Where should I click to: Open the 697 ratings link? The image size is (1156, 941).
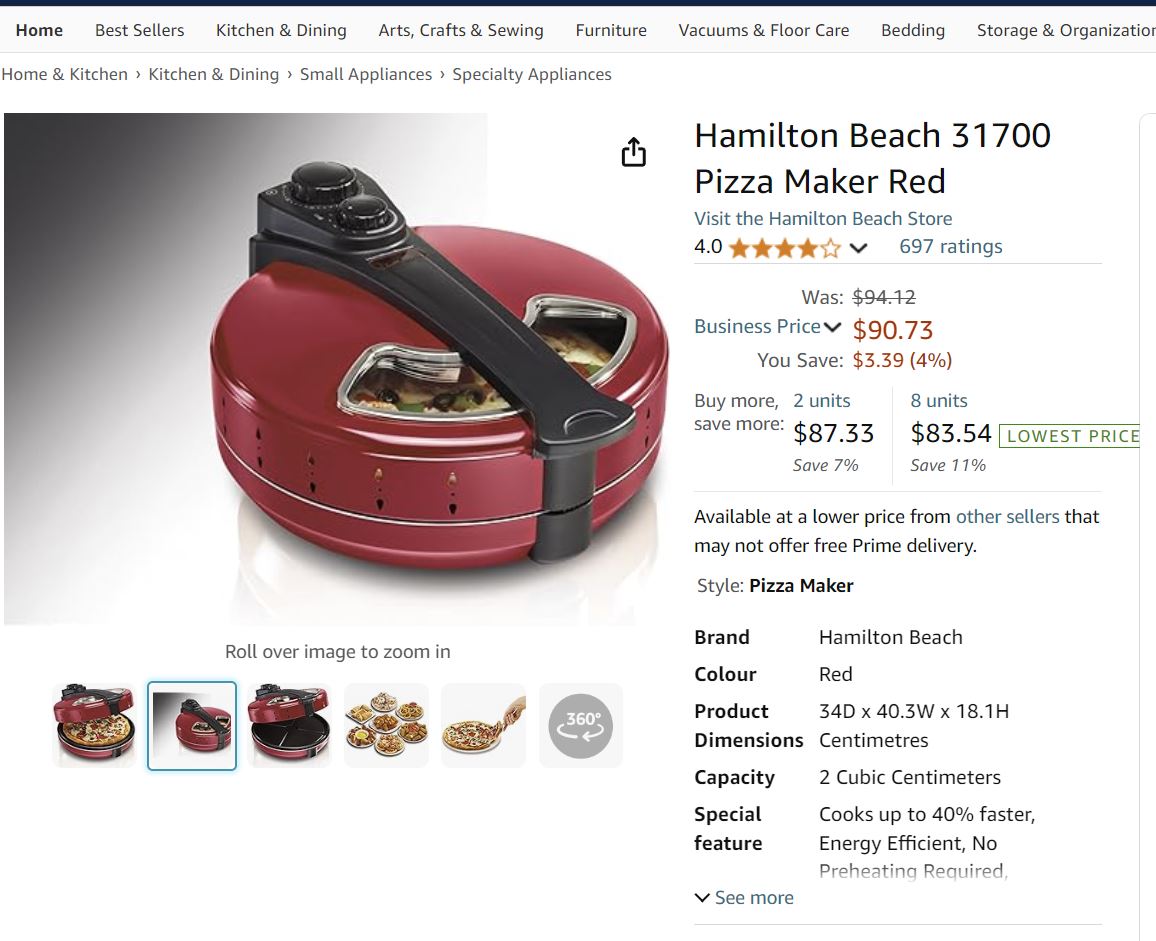(x=950, y=246)
